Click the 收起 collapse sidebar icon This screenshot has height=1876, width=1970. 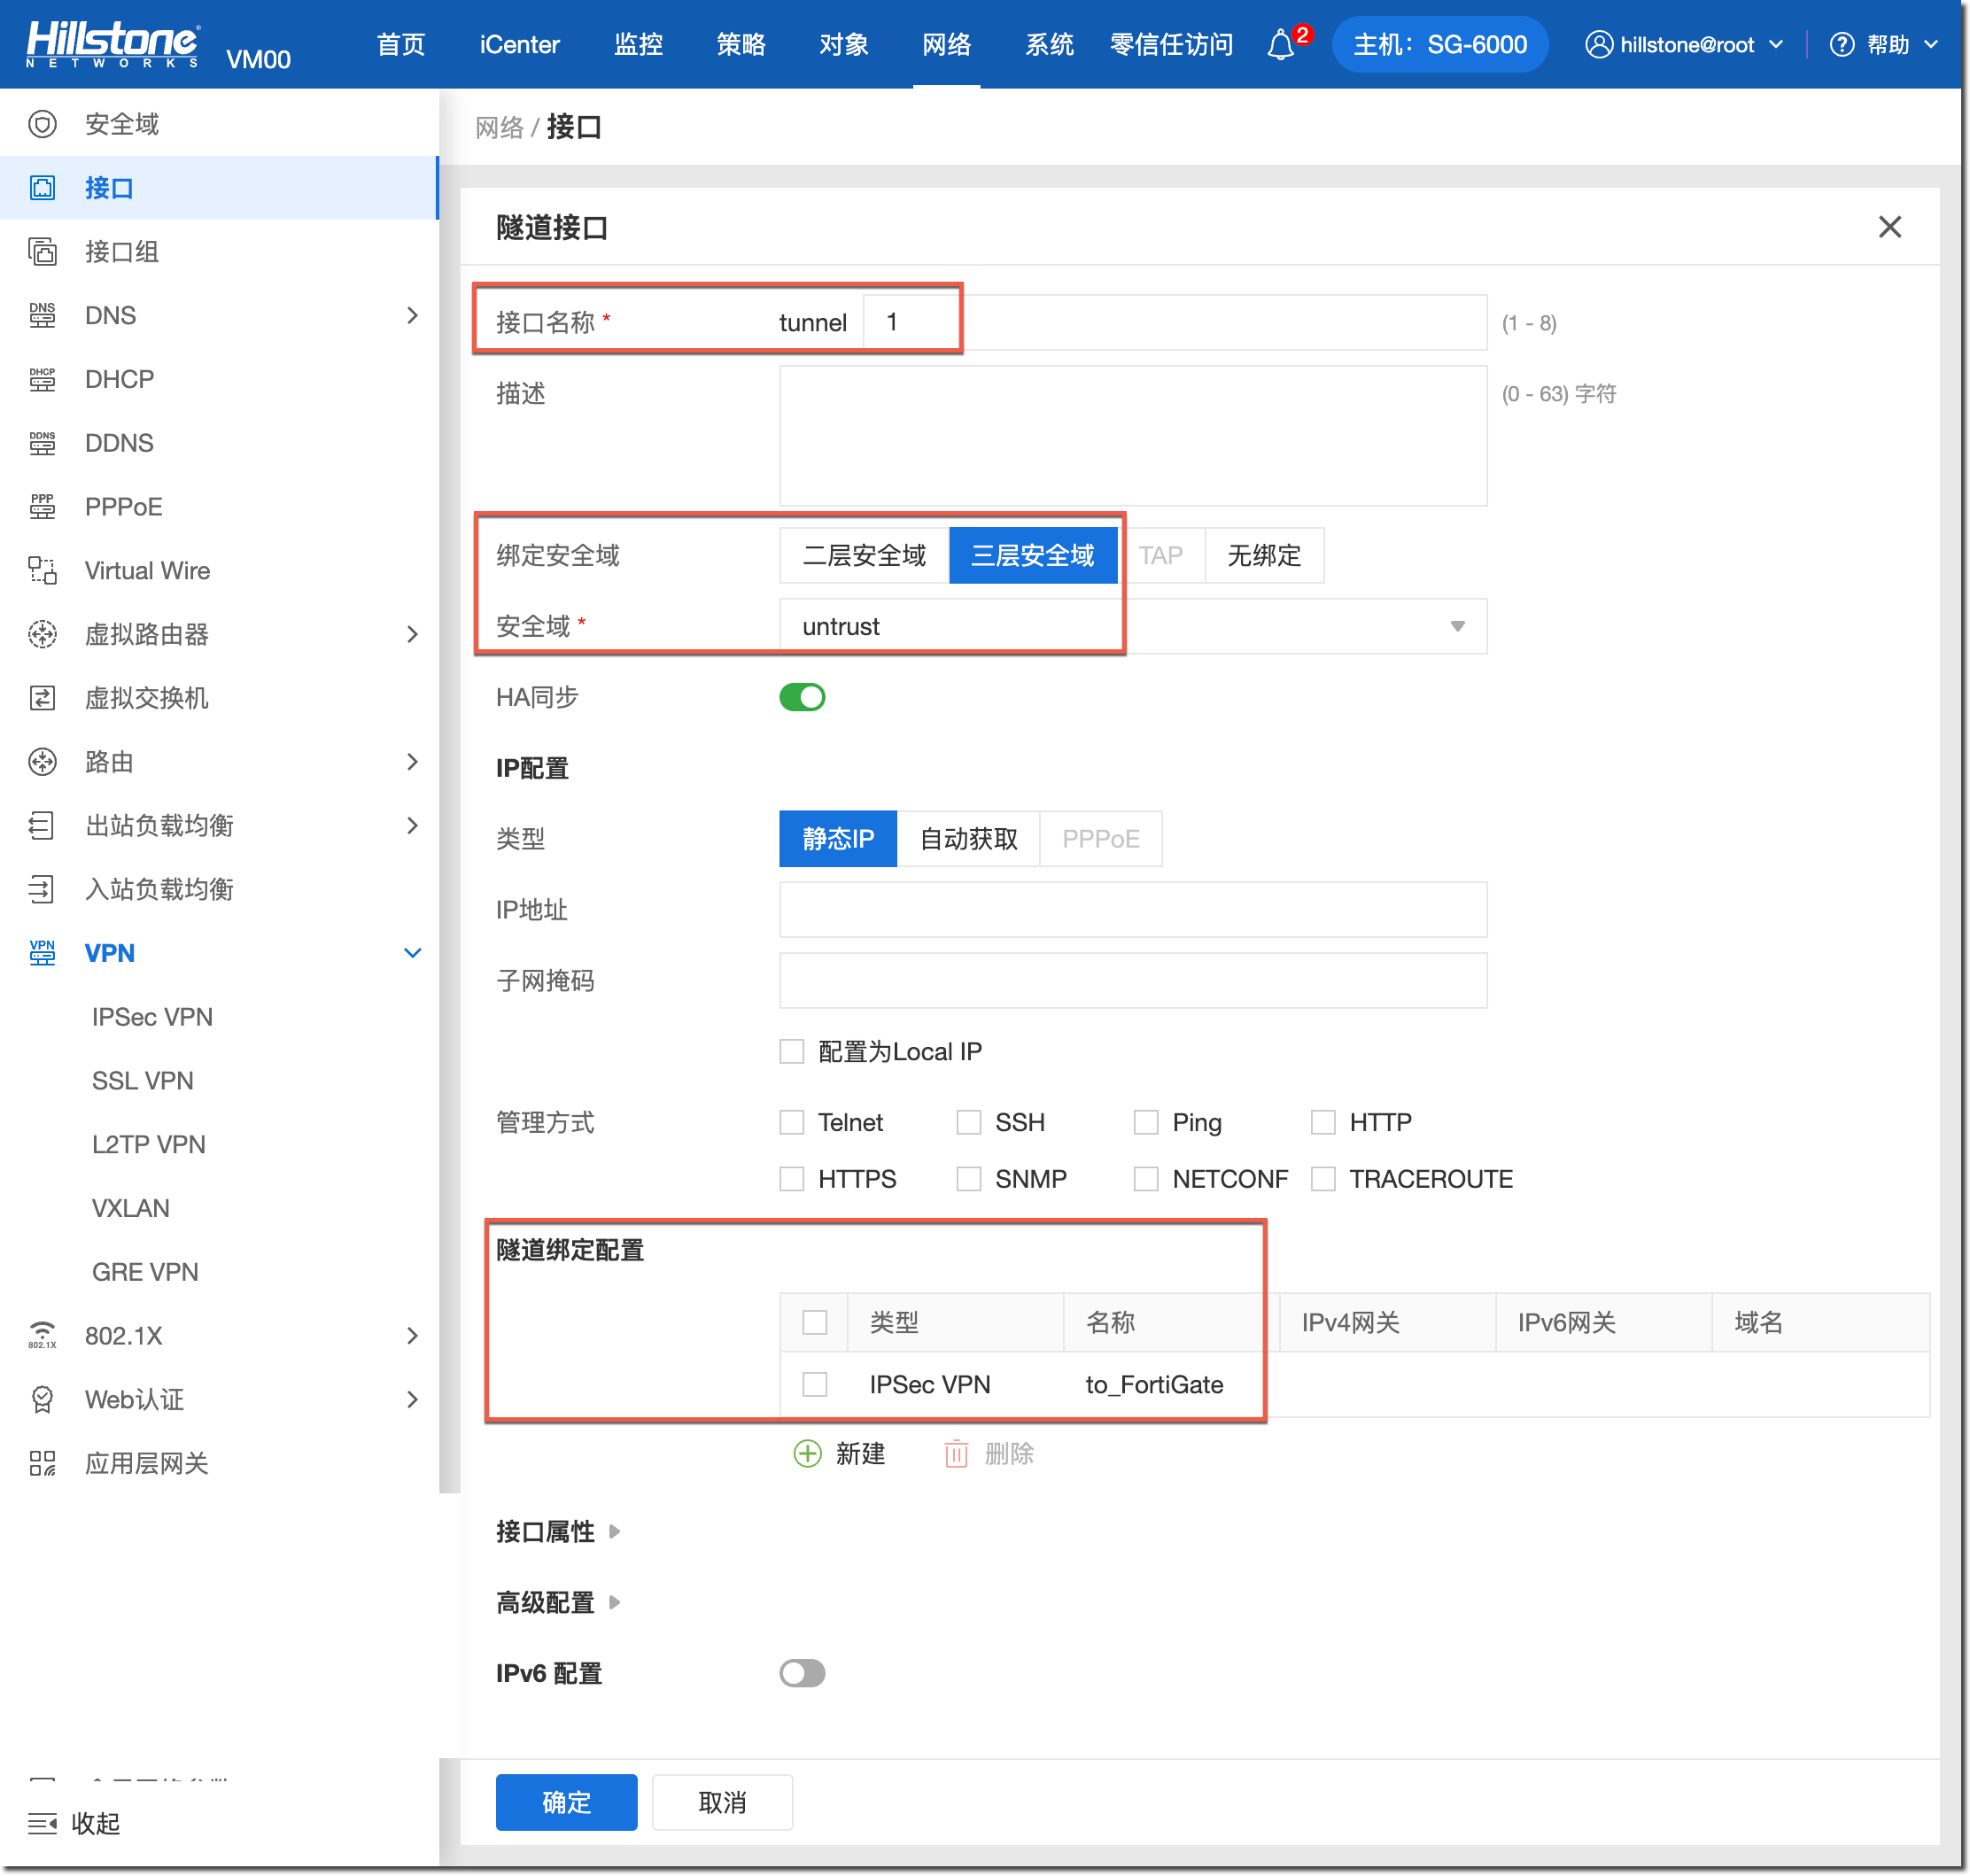42,1823
